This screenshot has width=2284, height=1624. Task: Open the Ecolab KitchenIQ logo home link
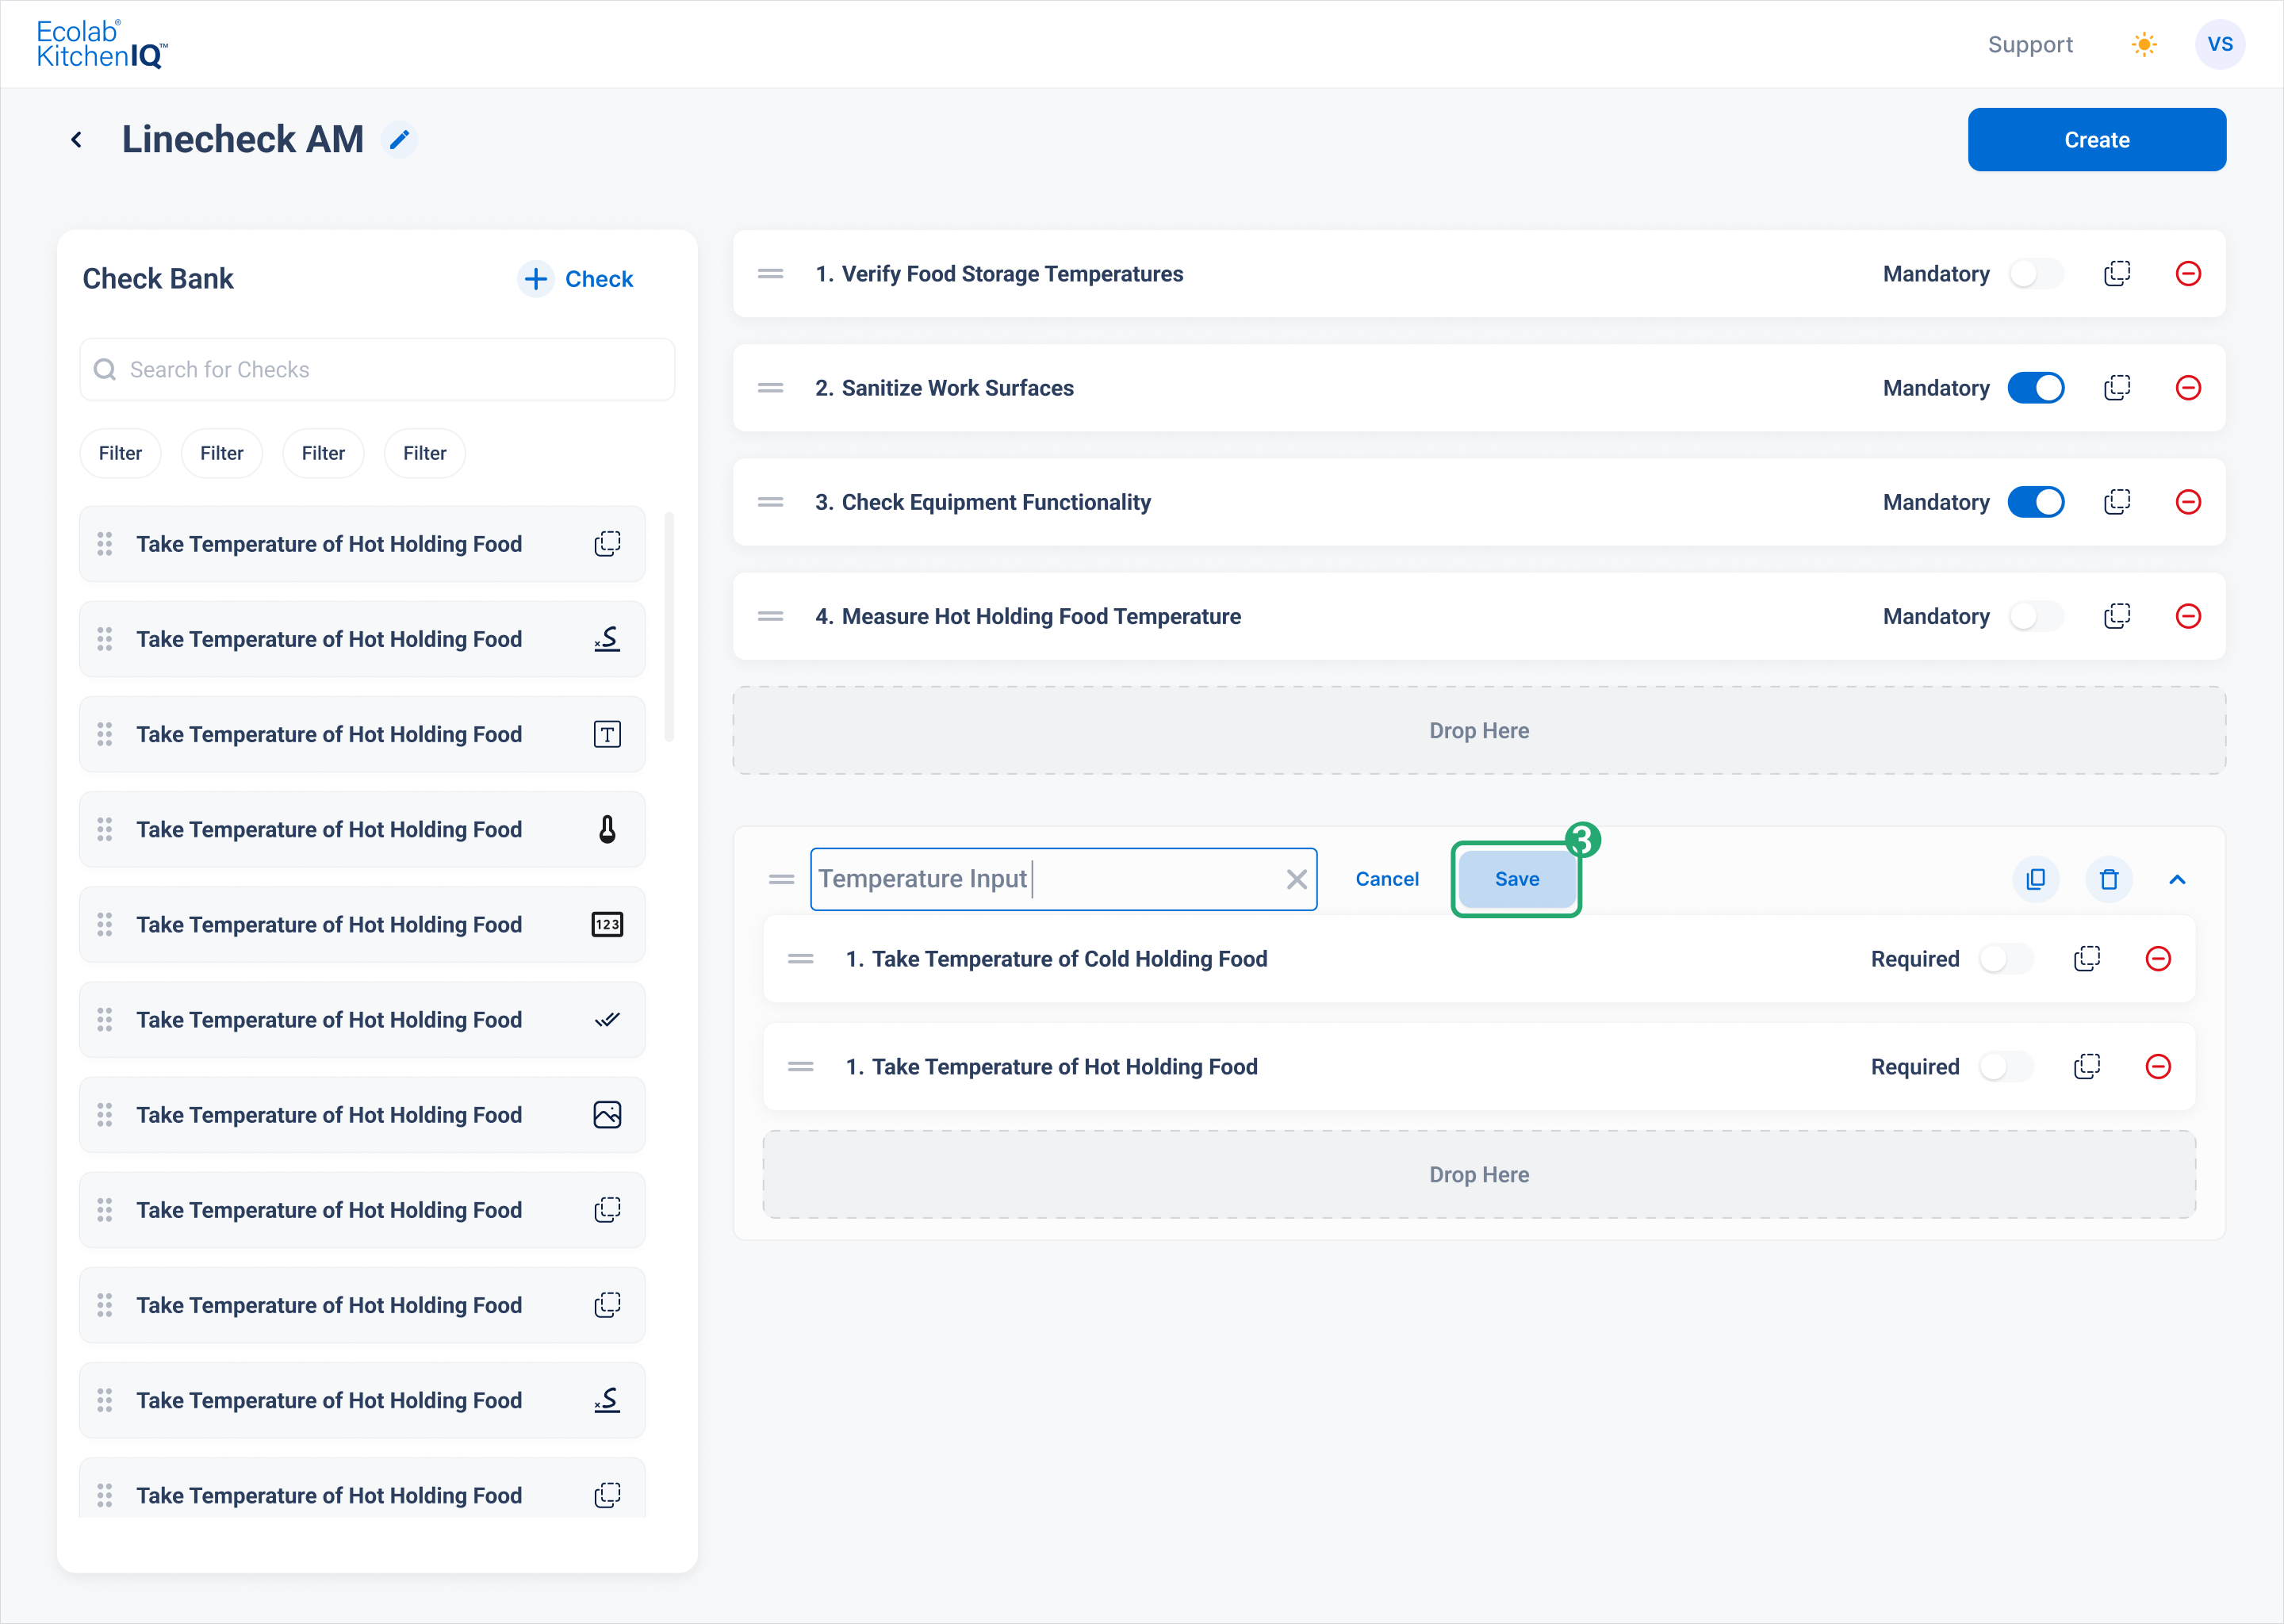tap(102, 44)
